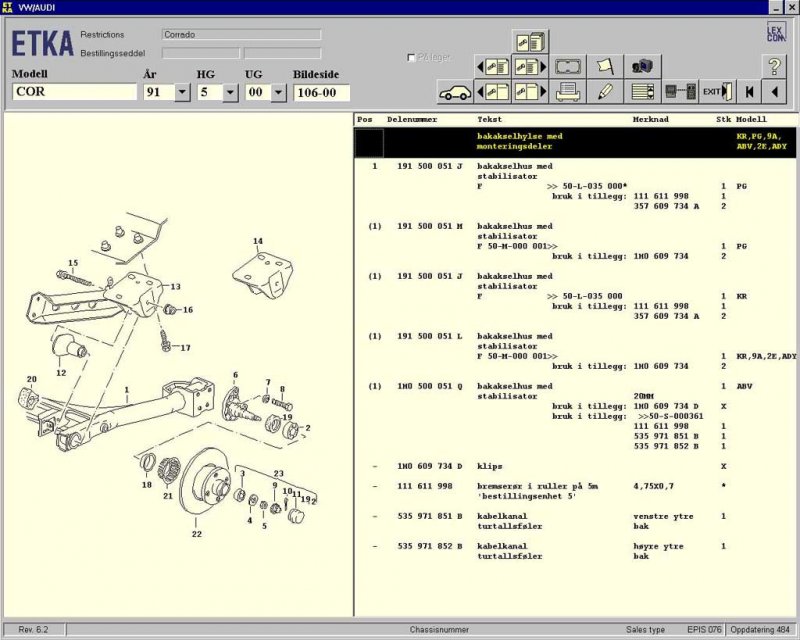Screen dimensions: 800x640
Task: Toggle the 'På lager' checkbox
Action: [411, 58]
